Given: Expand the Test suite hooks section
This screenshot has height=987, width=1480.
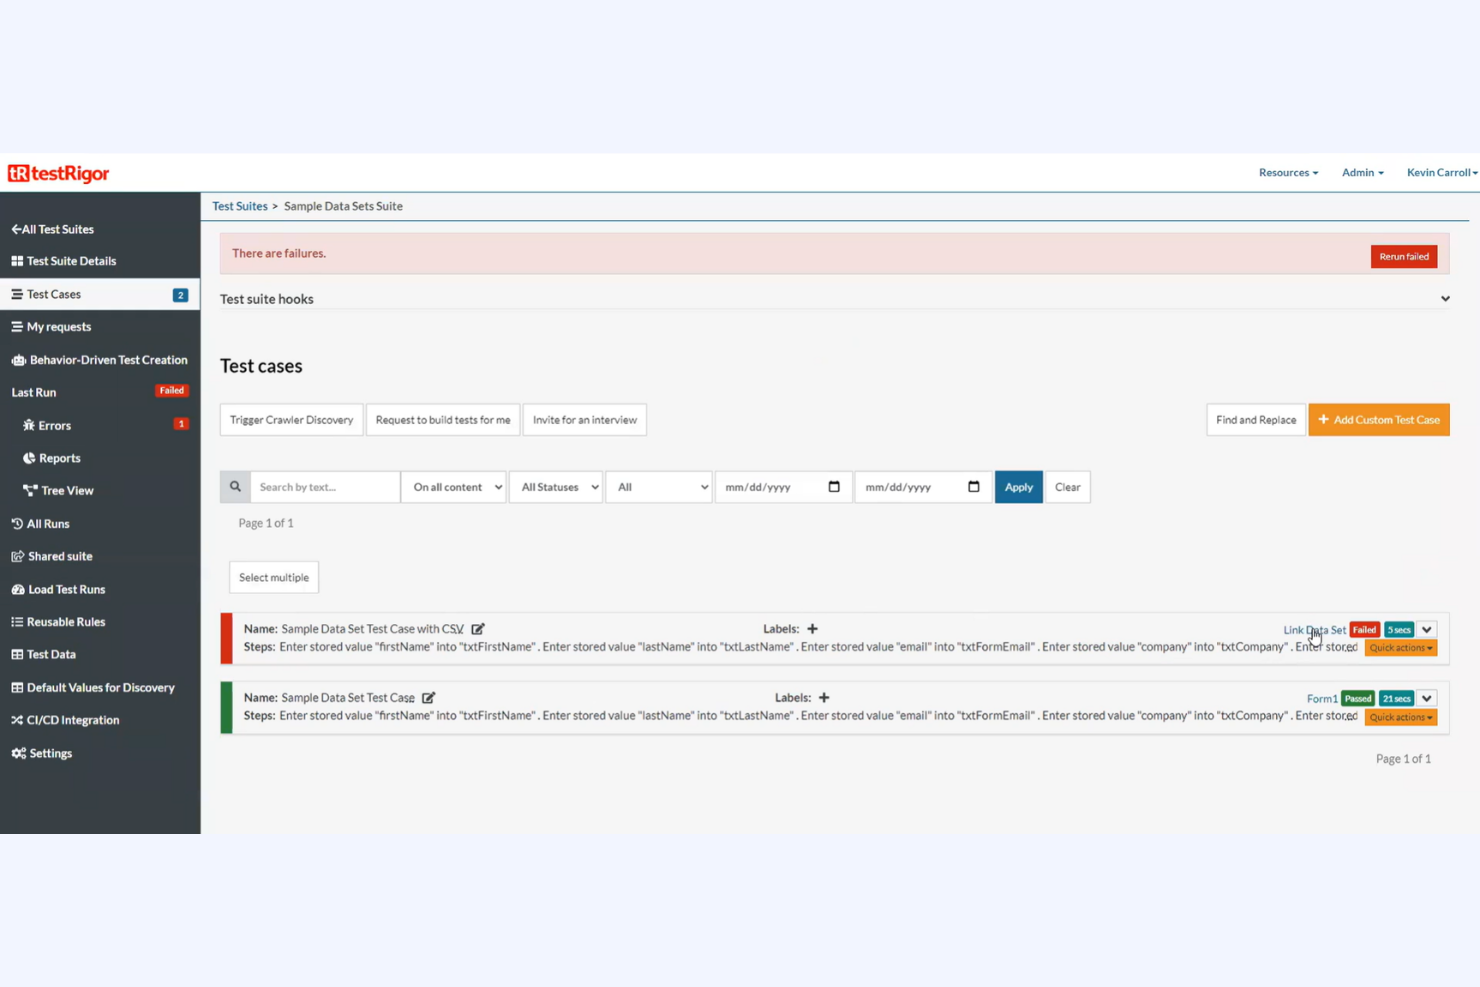Looking at the screenshot, I should [x=1444, y=298].
